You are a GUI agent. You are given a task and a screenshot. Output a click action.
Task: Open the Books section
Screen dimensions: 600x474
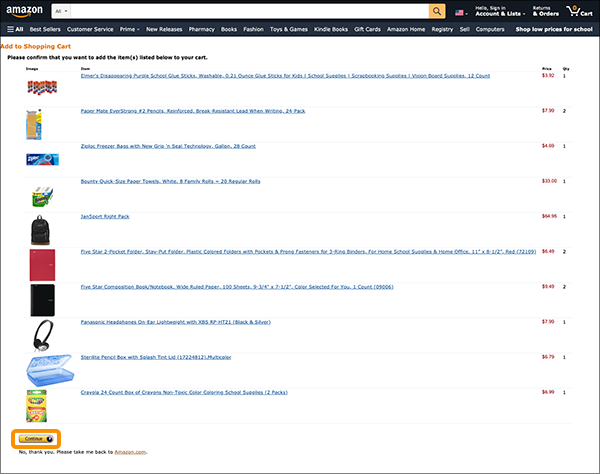(229, 29)
